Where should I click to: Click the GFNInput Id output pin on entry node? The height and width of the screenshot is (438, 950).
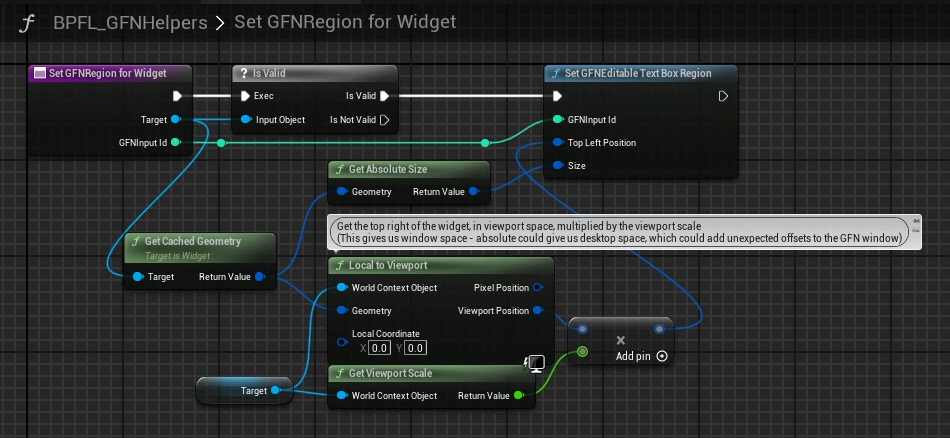175,143
